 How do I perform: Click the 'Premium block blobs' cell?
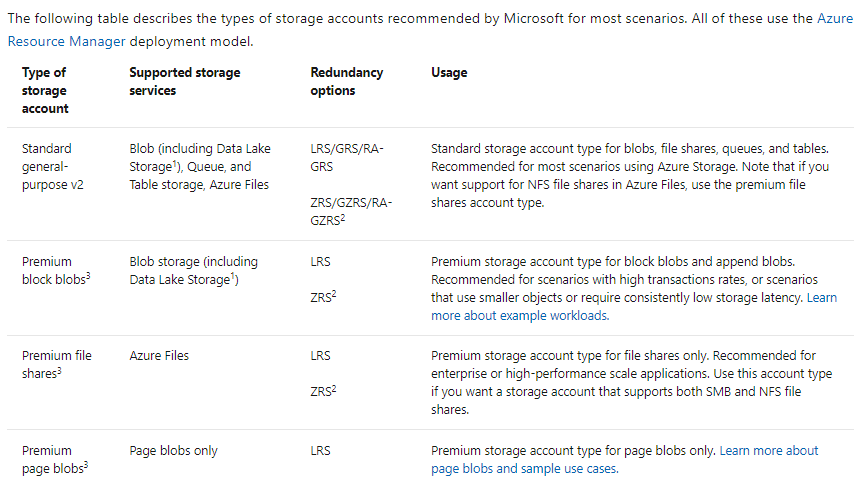tap(56, 270)
